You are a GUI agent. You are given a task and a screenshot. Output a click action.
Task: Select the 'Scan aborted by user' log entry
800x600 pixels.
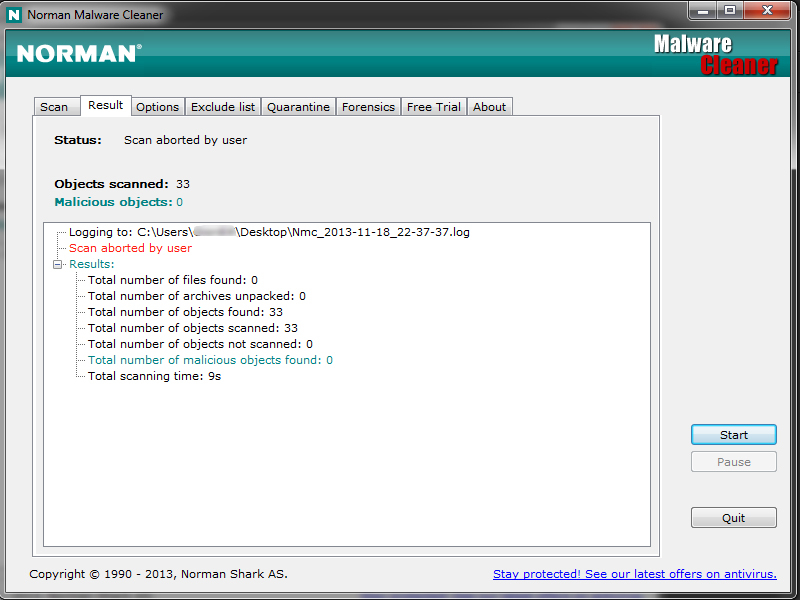130,248
